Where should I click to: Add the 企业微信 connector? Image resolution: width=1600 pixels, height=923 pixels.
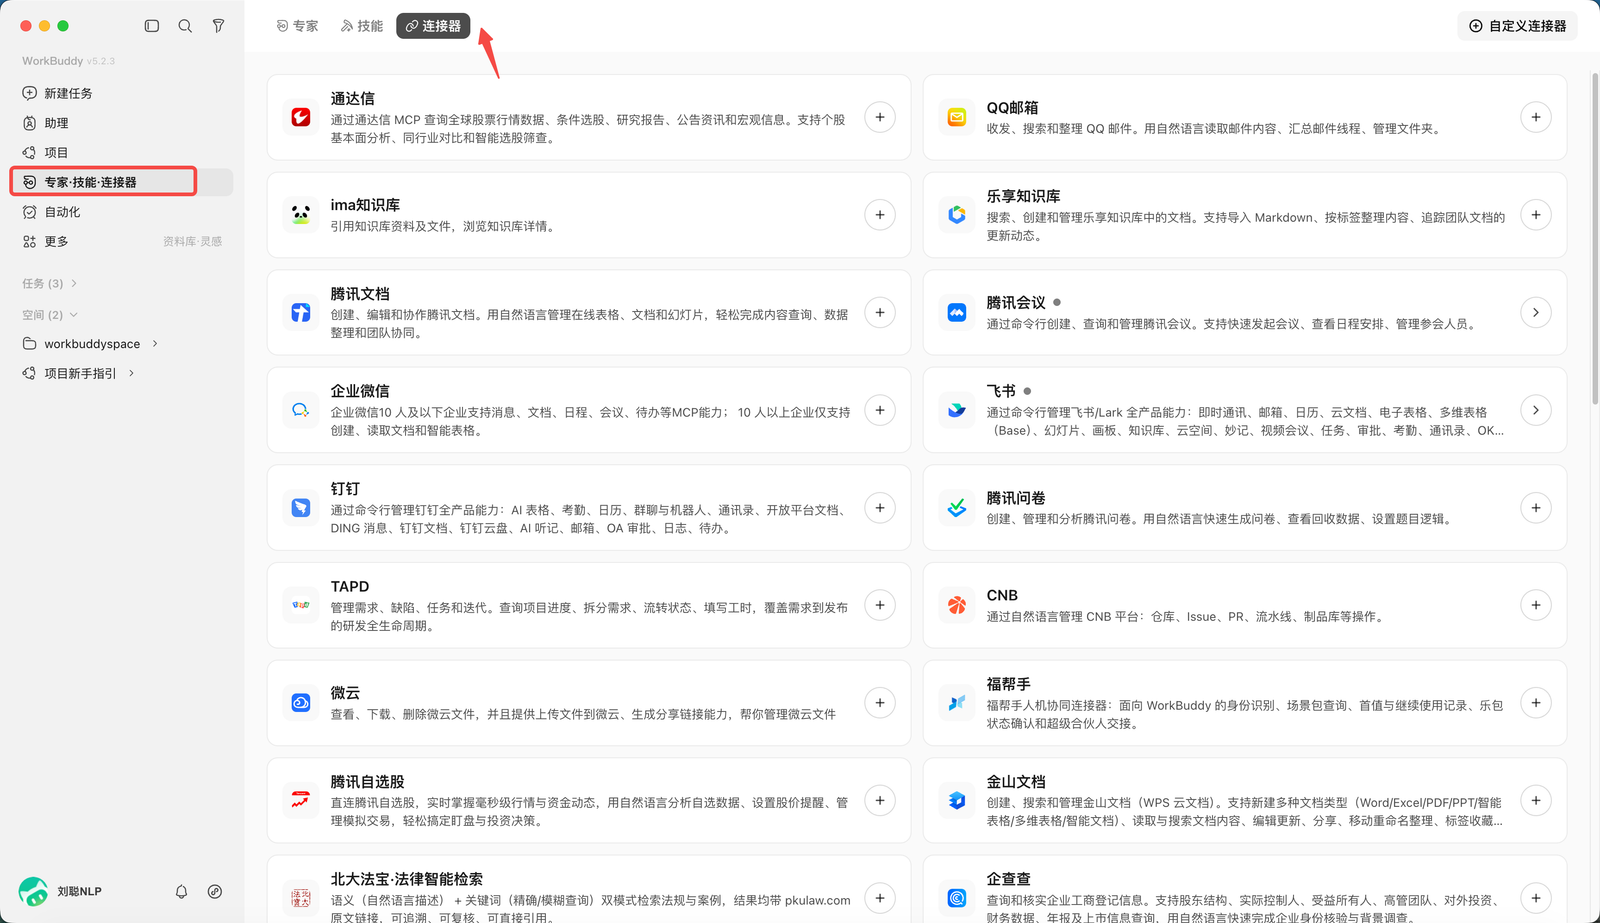pos(880,410)
